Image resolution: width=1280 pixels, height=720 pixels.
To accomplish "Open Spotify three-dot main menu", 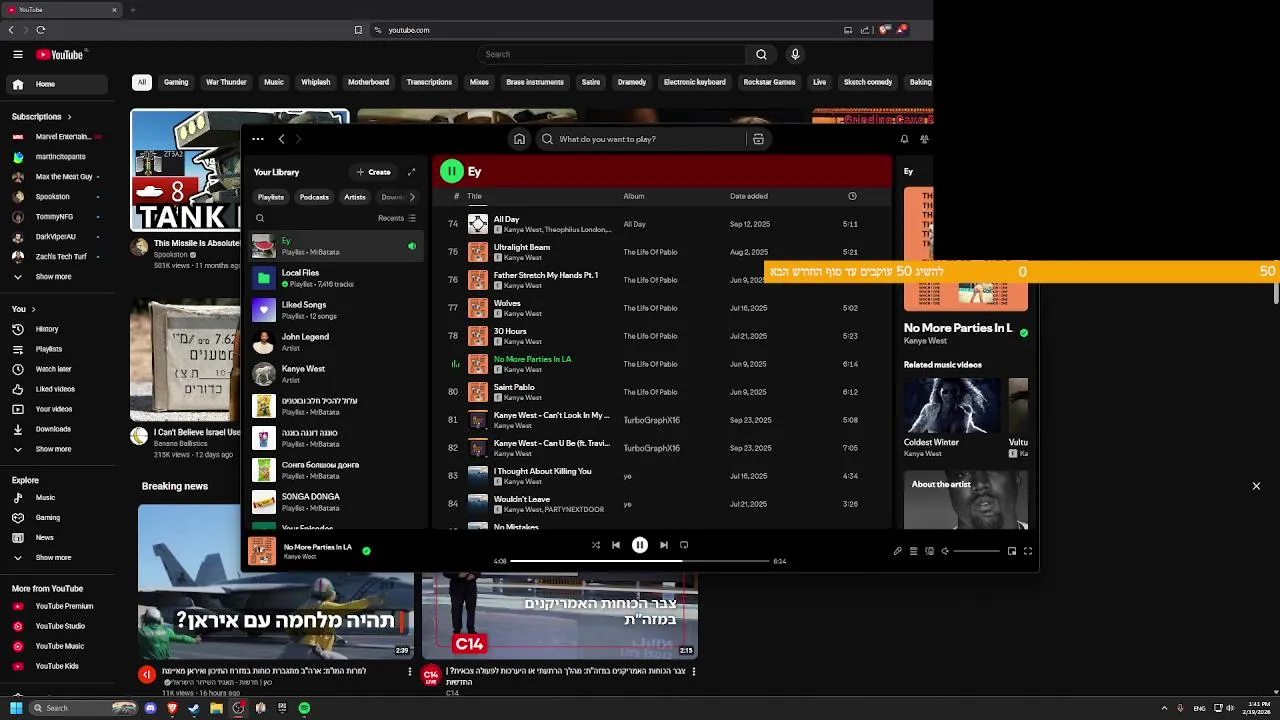I will (x=258, y=139).
